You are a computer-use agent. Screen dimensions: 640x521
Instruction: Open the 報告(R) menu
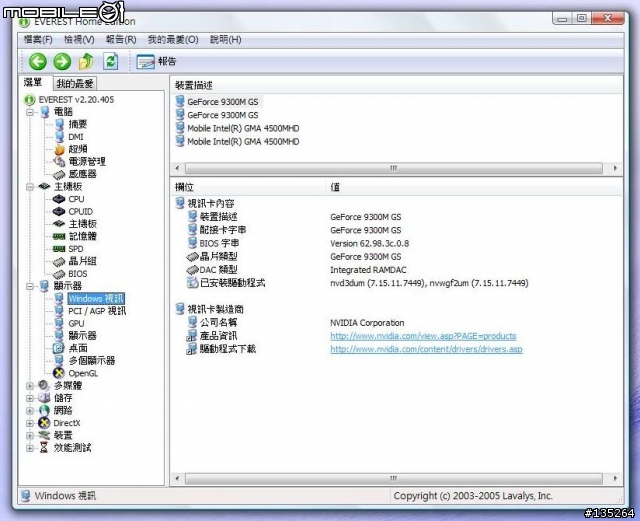121,40
